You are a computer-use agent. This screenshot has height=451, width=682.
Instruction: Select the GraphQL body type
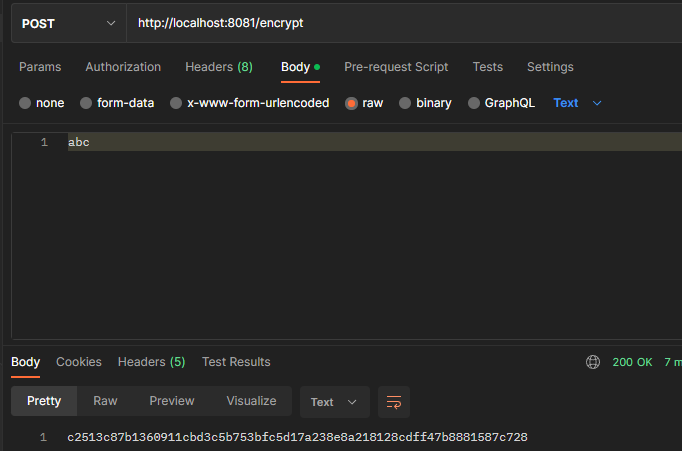point(501,103)
